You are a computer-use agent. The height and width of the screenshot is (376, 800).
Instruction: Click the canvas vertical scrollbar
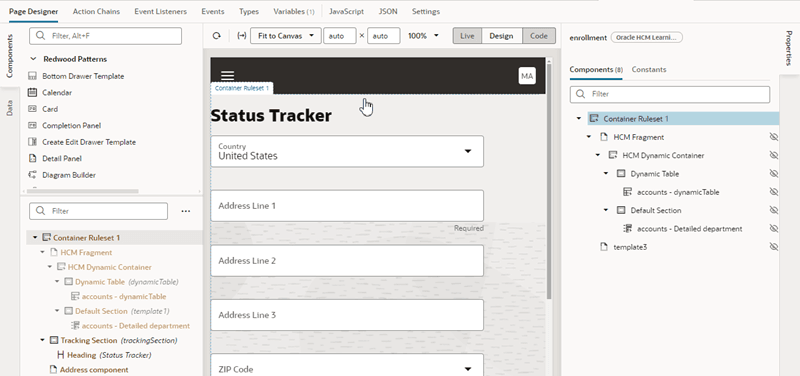[x=548, y=181]
